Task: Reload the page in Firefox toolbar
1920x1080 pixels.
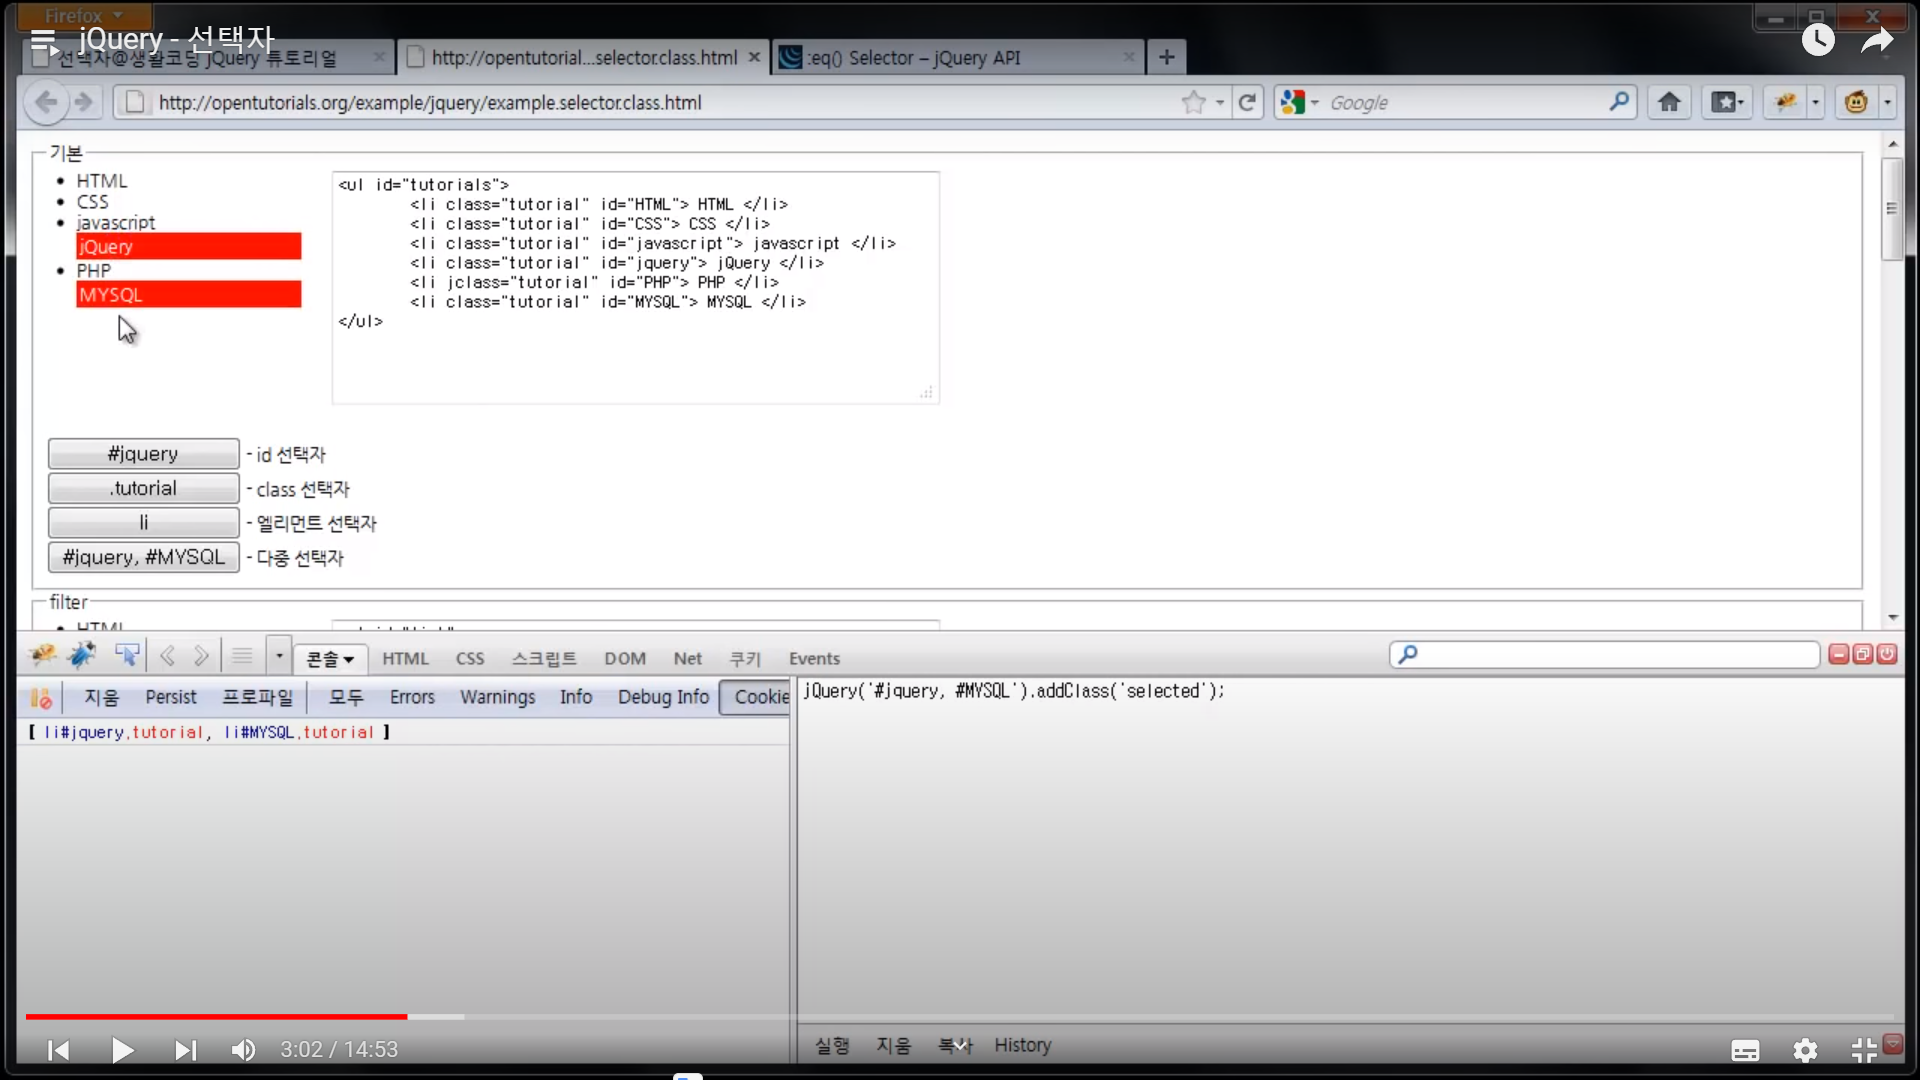Action: click(x=1247, y=102)
